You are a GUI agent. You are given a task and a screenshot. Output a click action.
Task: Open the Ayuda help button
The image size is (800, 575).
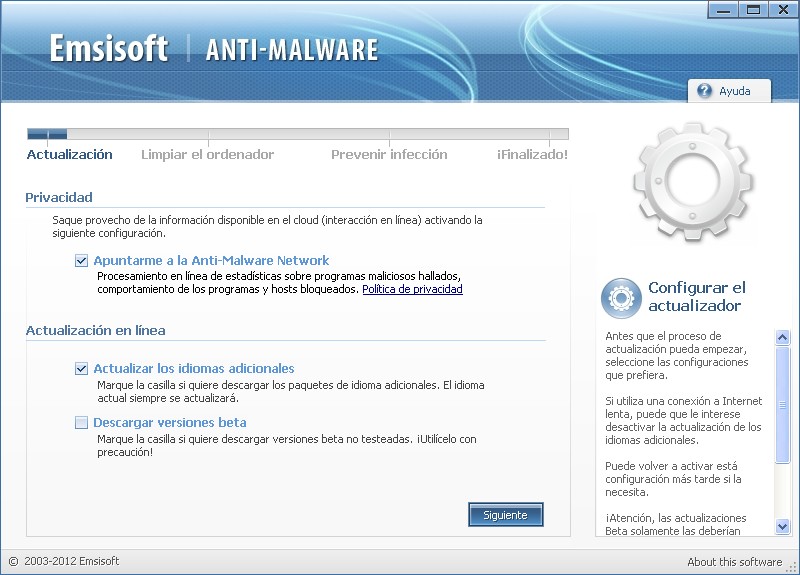click(729, 91)
